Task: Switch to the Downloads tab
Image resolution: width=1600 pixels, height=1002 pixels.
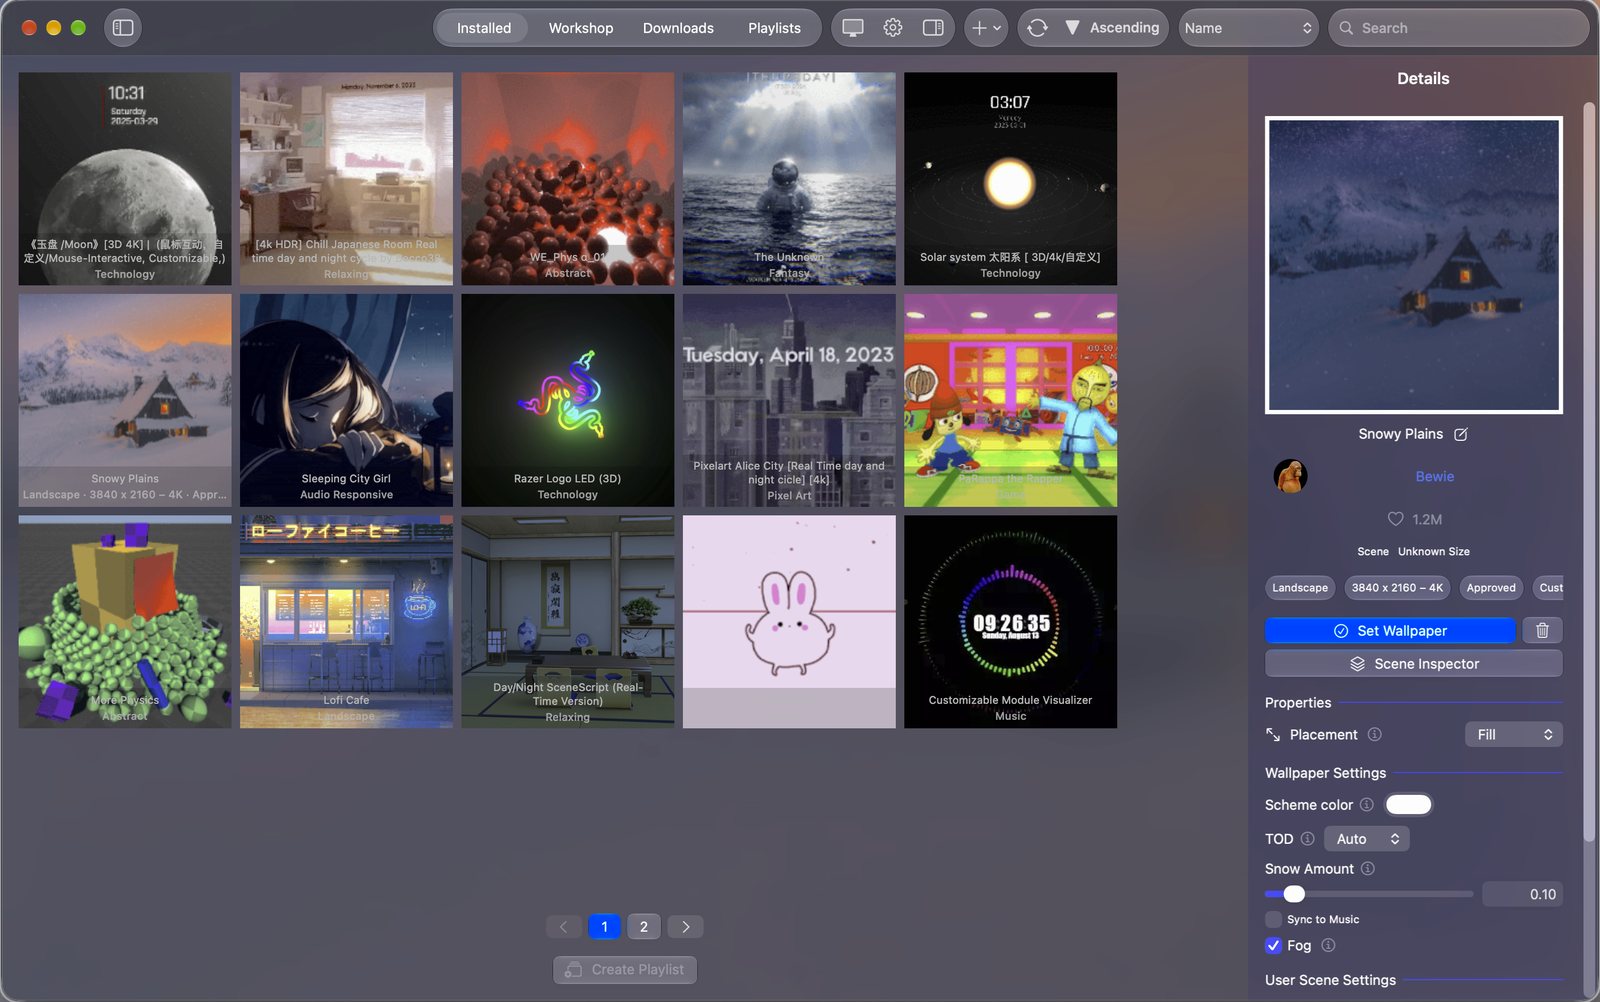Action: 678,28
